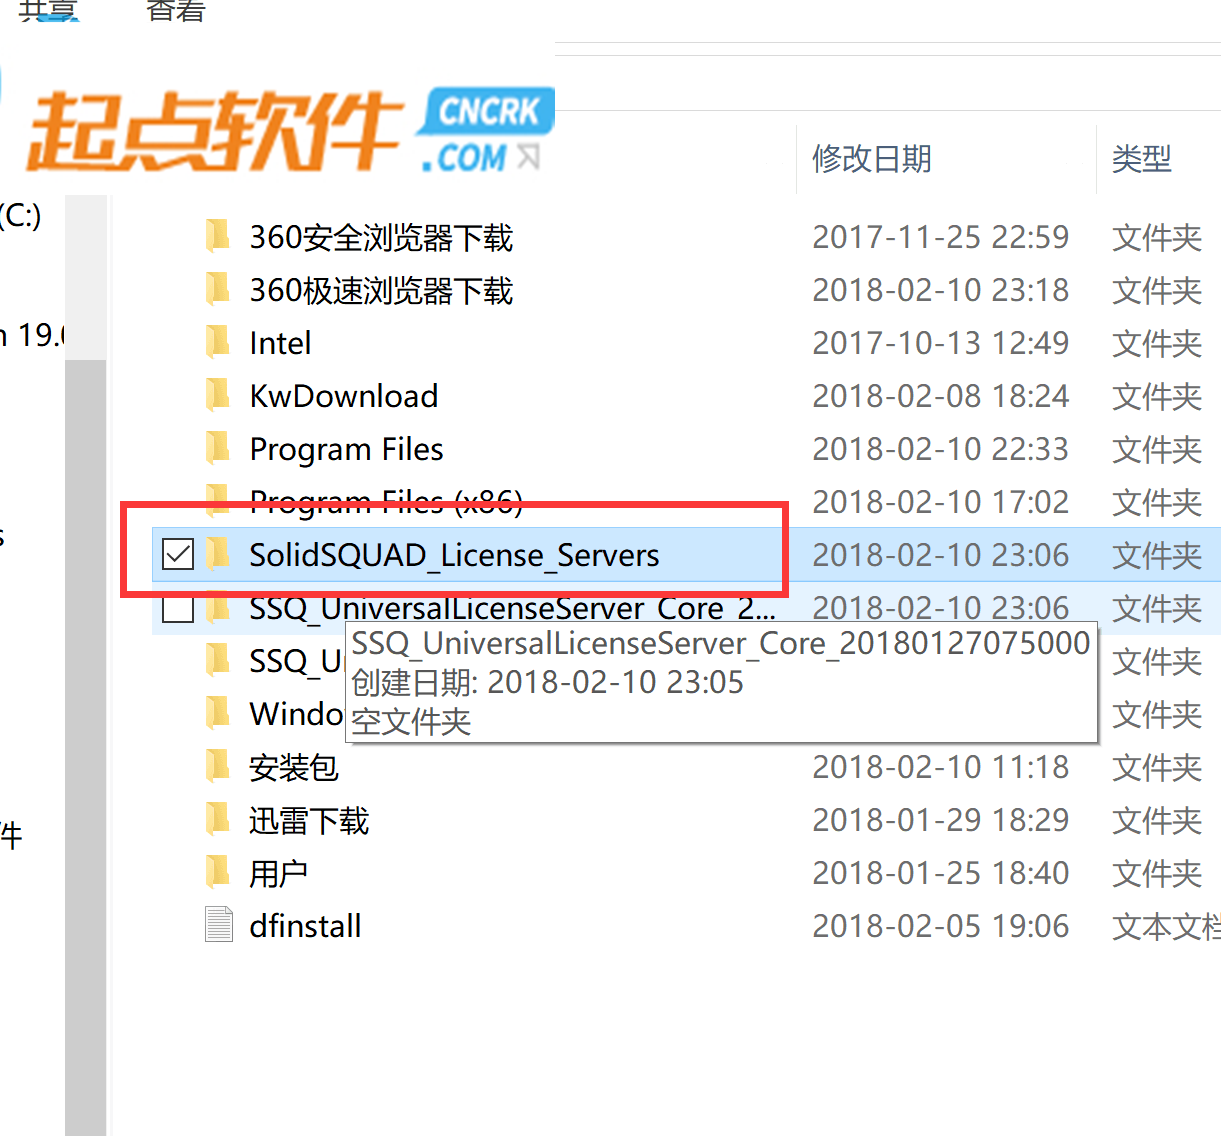Viewport: 1221px width, 1136px height.
Task: Select the 360极速浏览器下载 folder name
Action: [381, 291]
